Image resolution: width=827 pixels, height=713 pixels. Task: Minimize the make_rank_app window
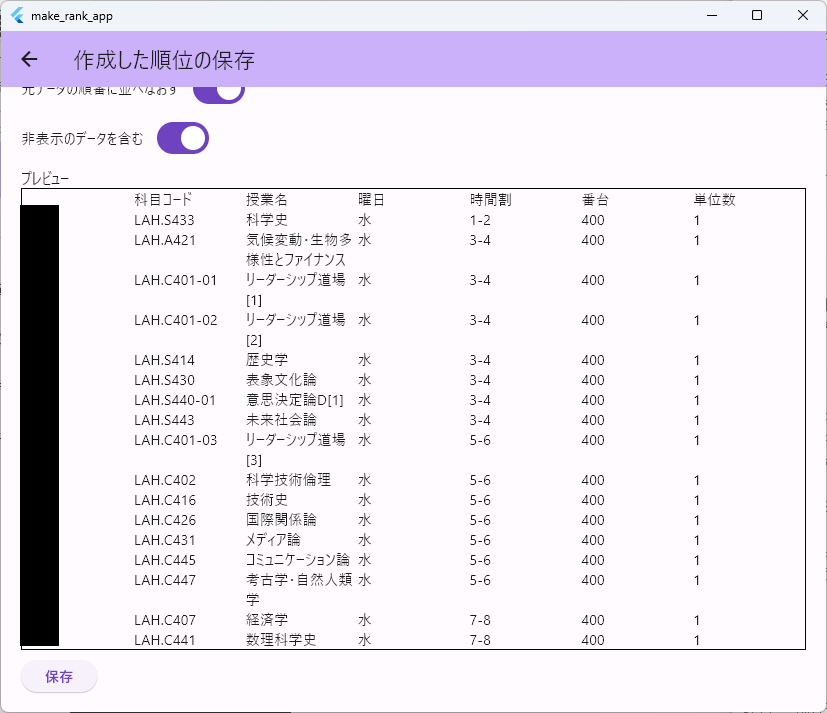(x=712, y=15)
